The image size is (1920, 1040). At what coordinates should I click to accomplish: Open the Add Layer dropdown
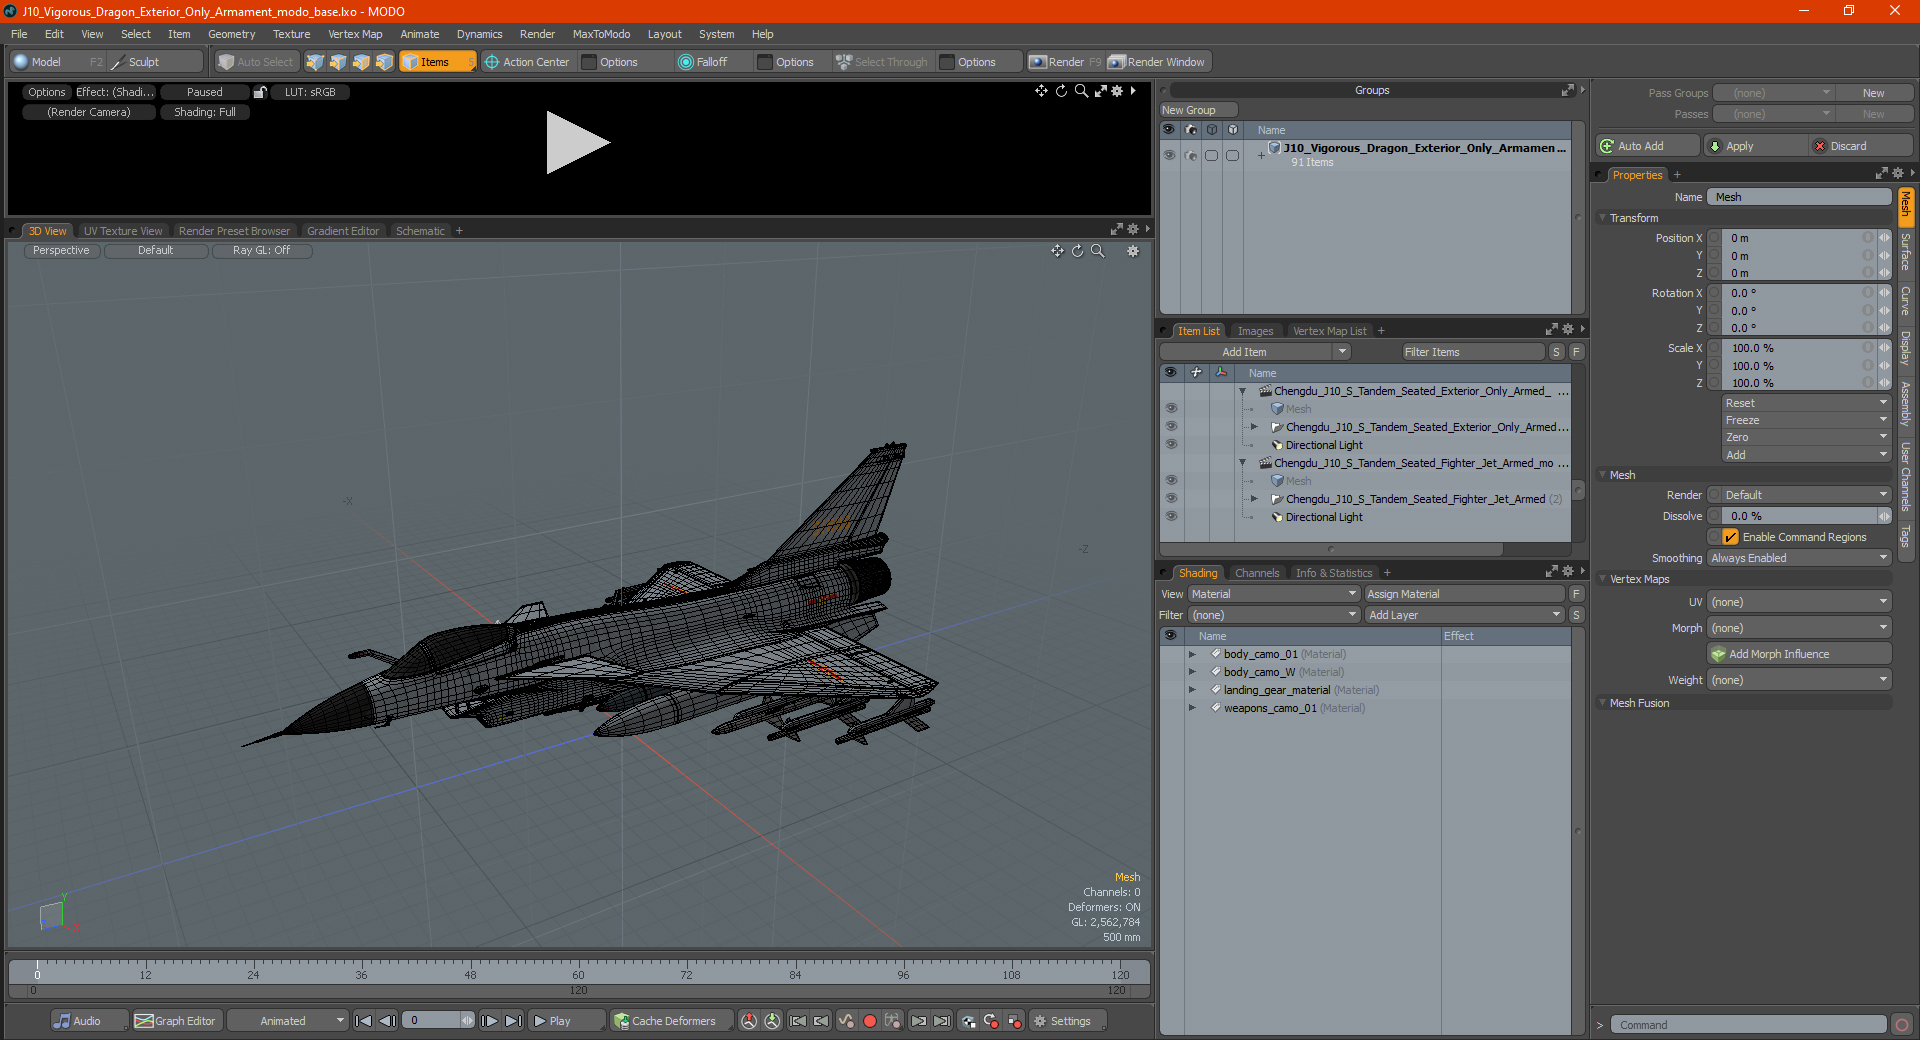pyautogui.click(x=1464, y=615)
